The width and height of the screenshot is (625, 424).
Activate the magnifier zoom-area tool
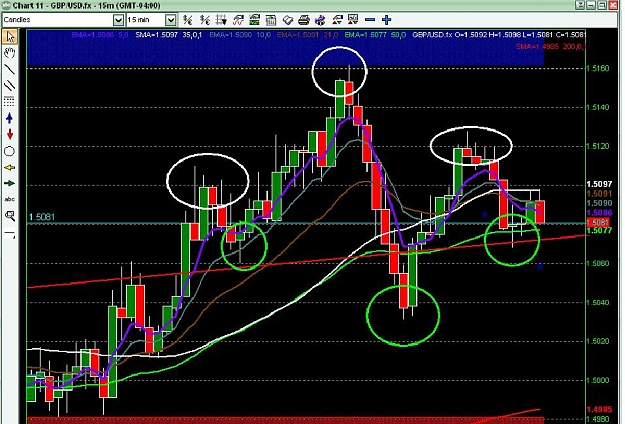(10, 216)
